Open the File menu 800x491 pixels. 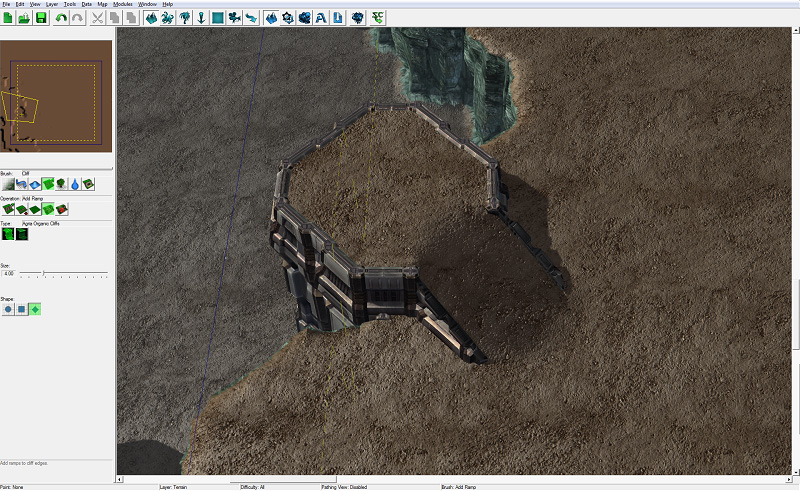6,4
